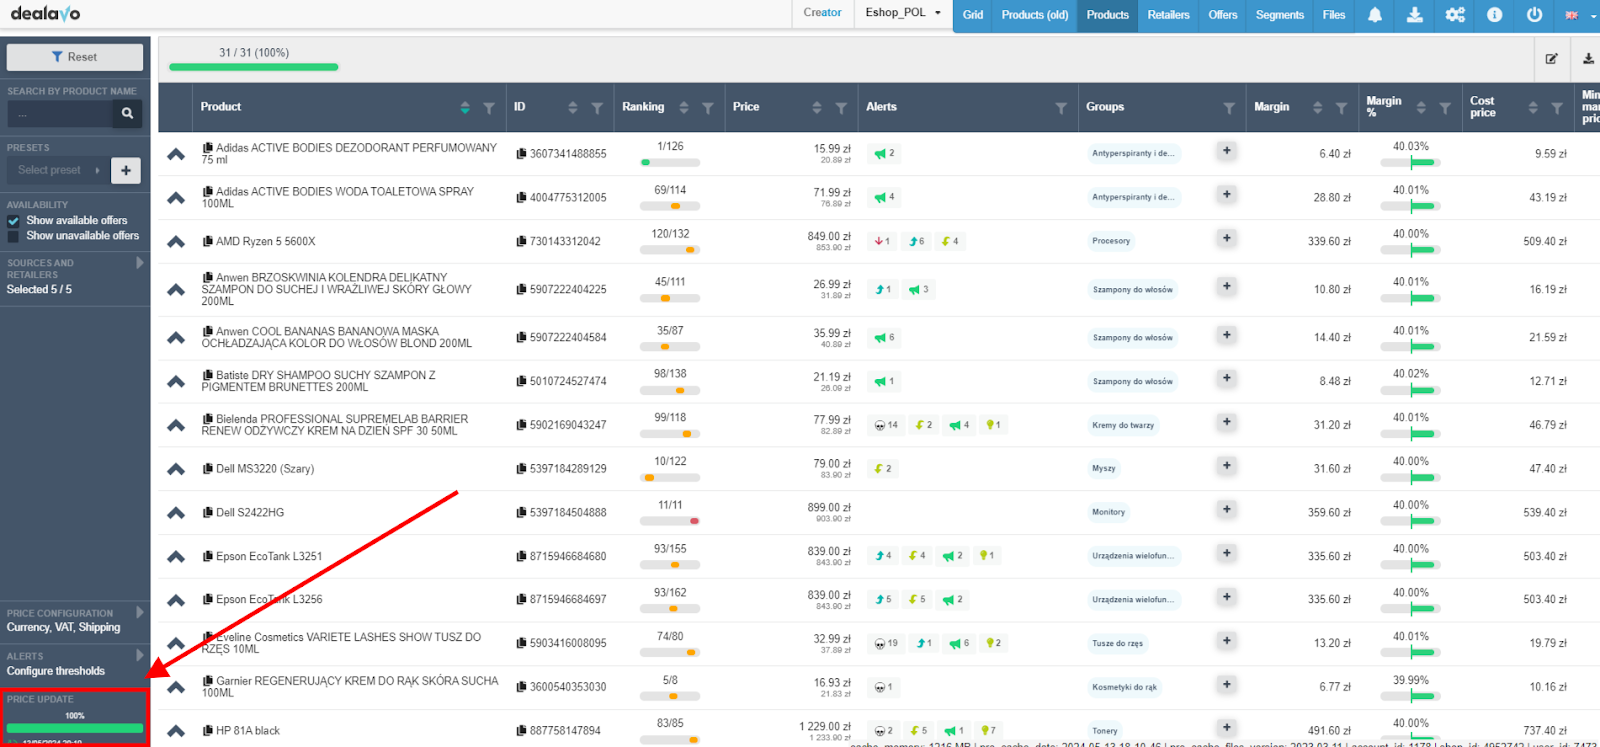Expand the AMD Ryzen 5 5600X row chevron
This screenshot has width=1600, height=747.
(x=176, y=242)
